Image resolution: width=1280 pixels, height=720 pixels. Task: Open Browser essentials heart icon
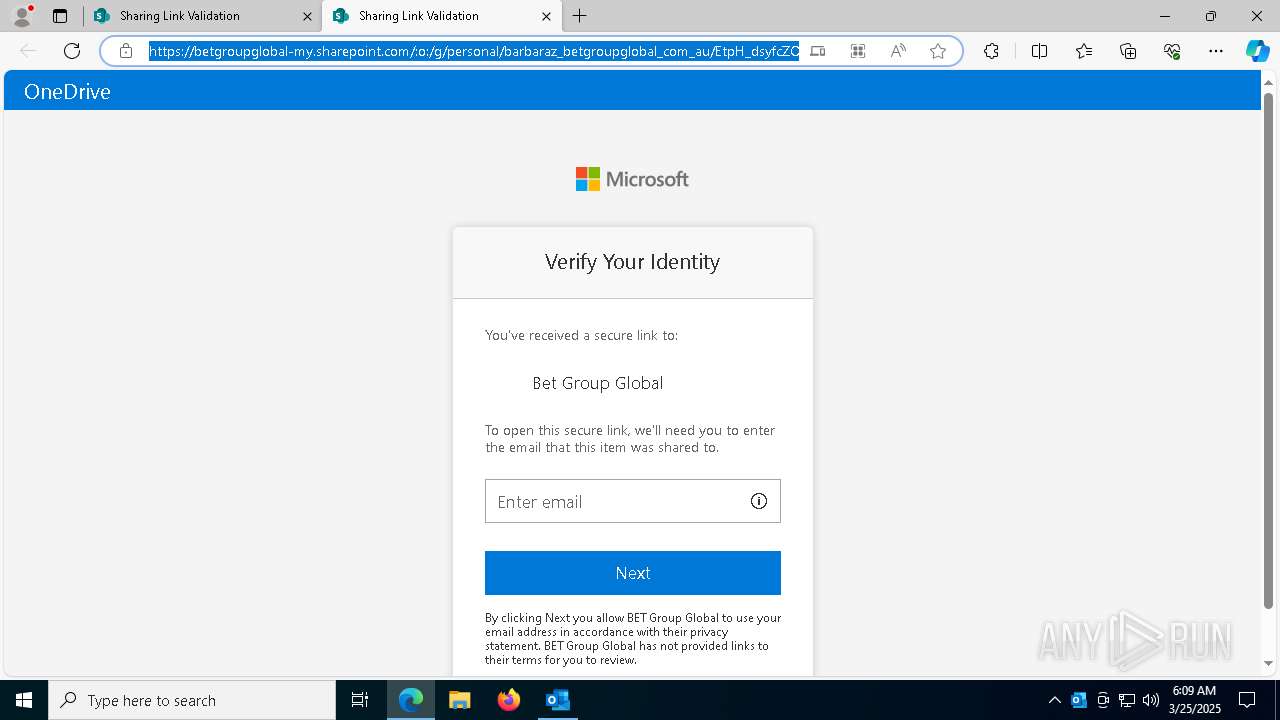pos(1172,51)
